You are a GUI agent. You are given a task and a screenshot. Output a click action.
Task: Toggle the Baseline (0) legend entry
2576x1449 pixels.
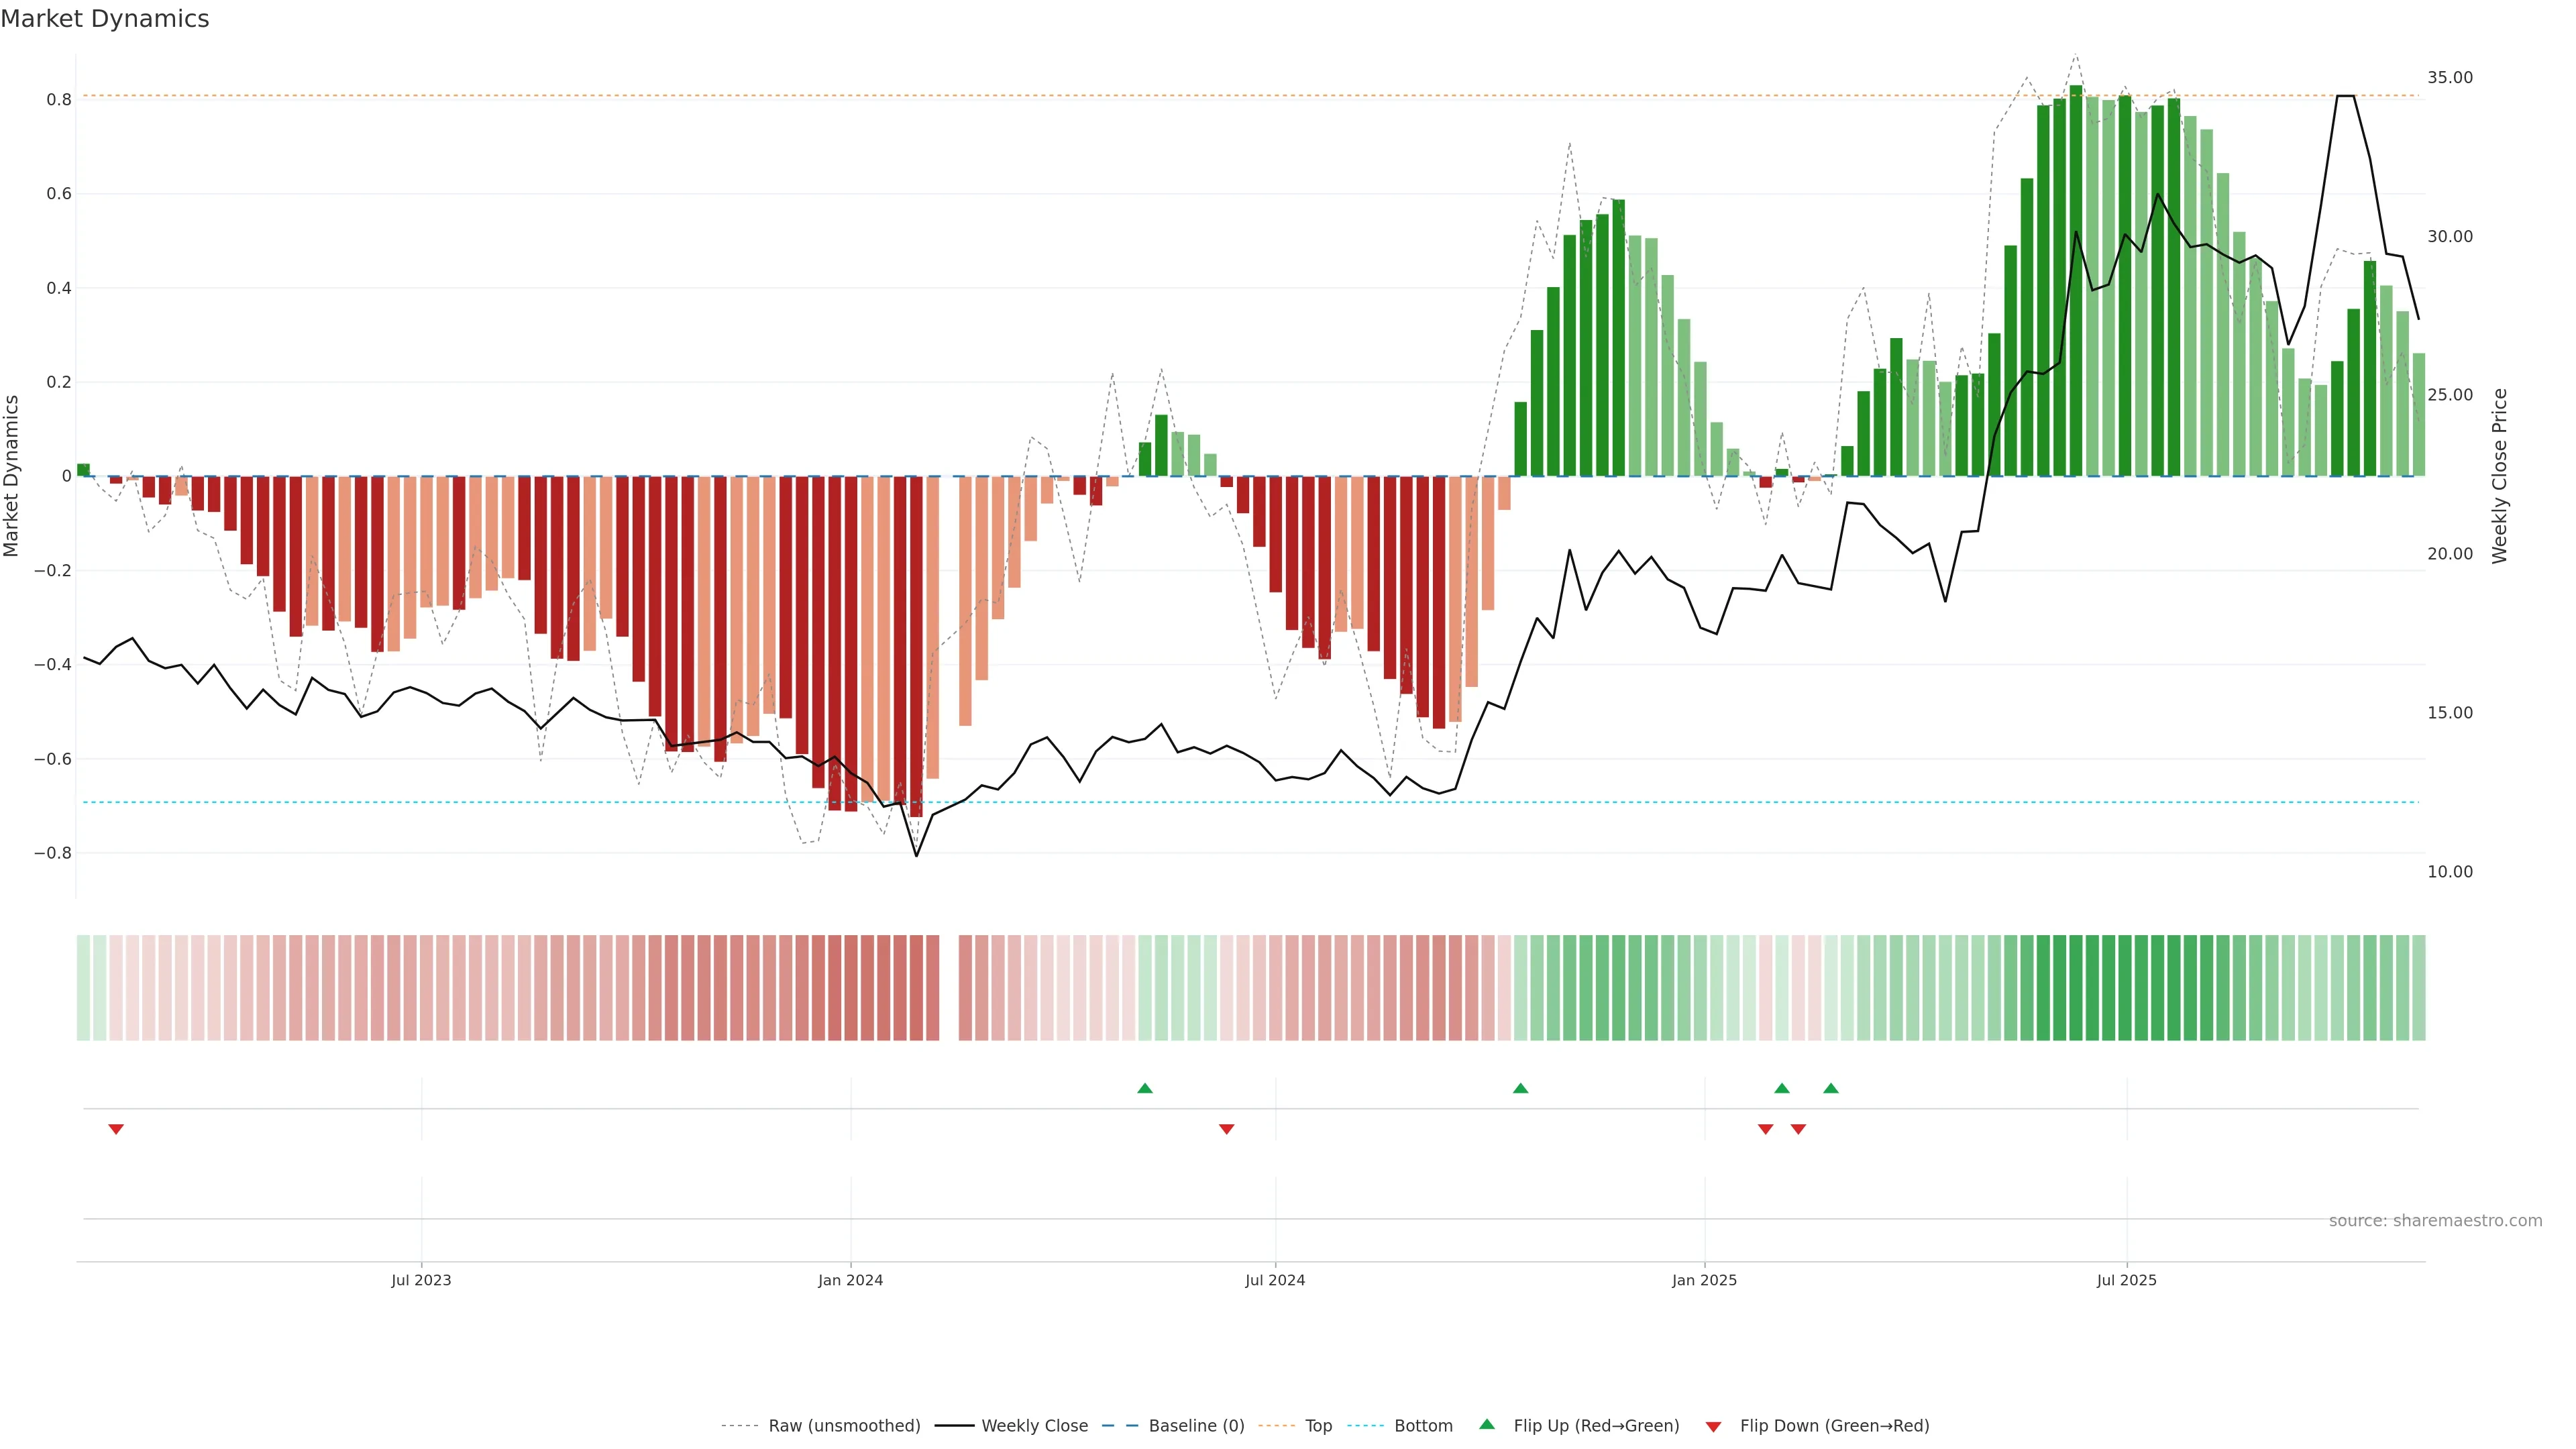tap(1196, 1425)
